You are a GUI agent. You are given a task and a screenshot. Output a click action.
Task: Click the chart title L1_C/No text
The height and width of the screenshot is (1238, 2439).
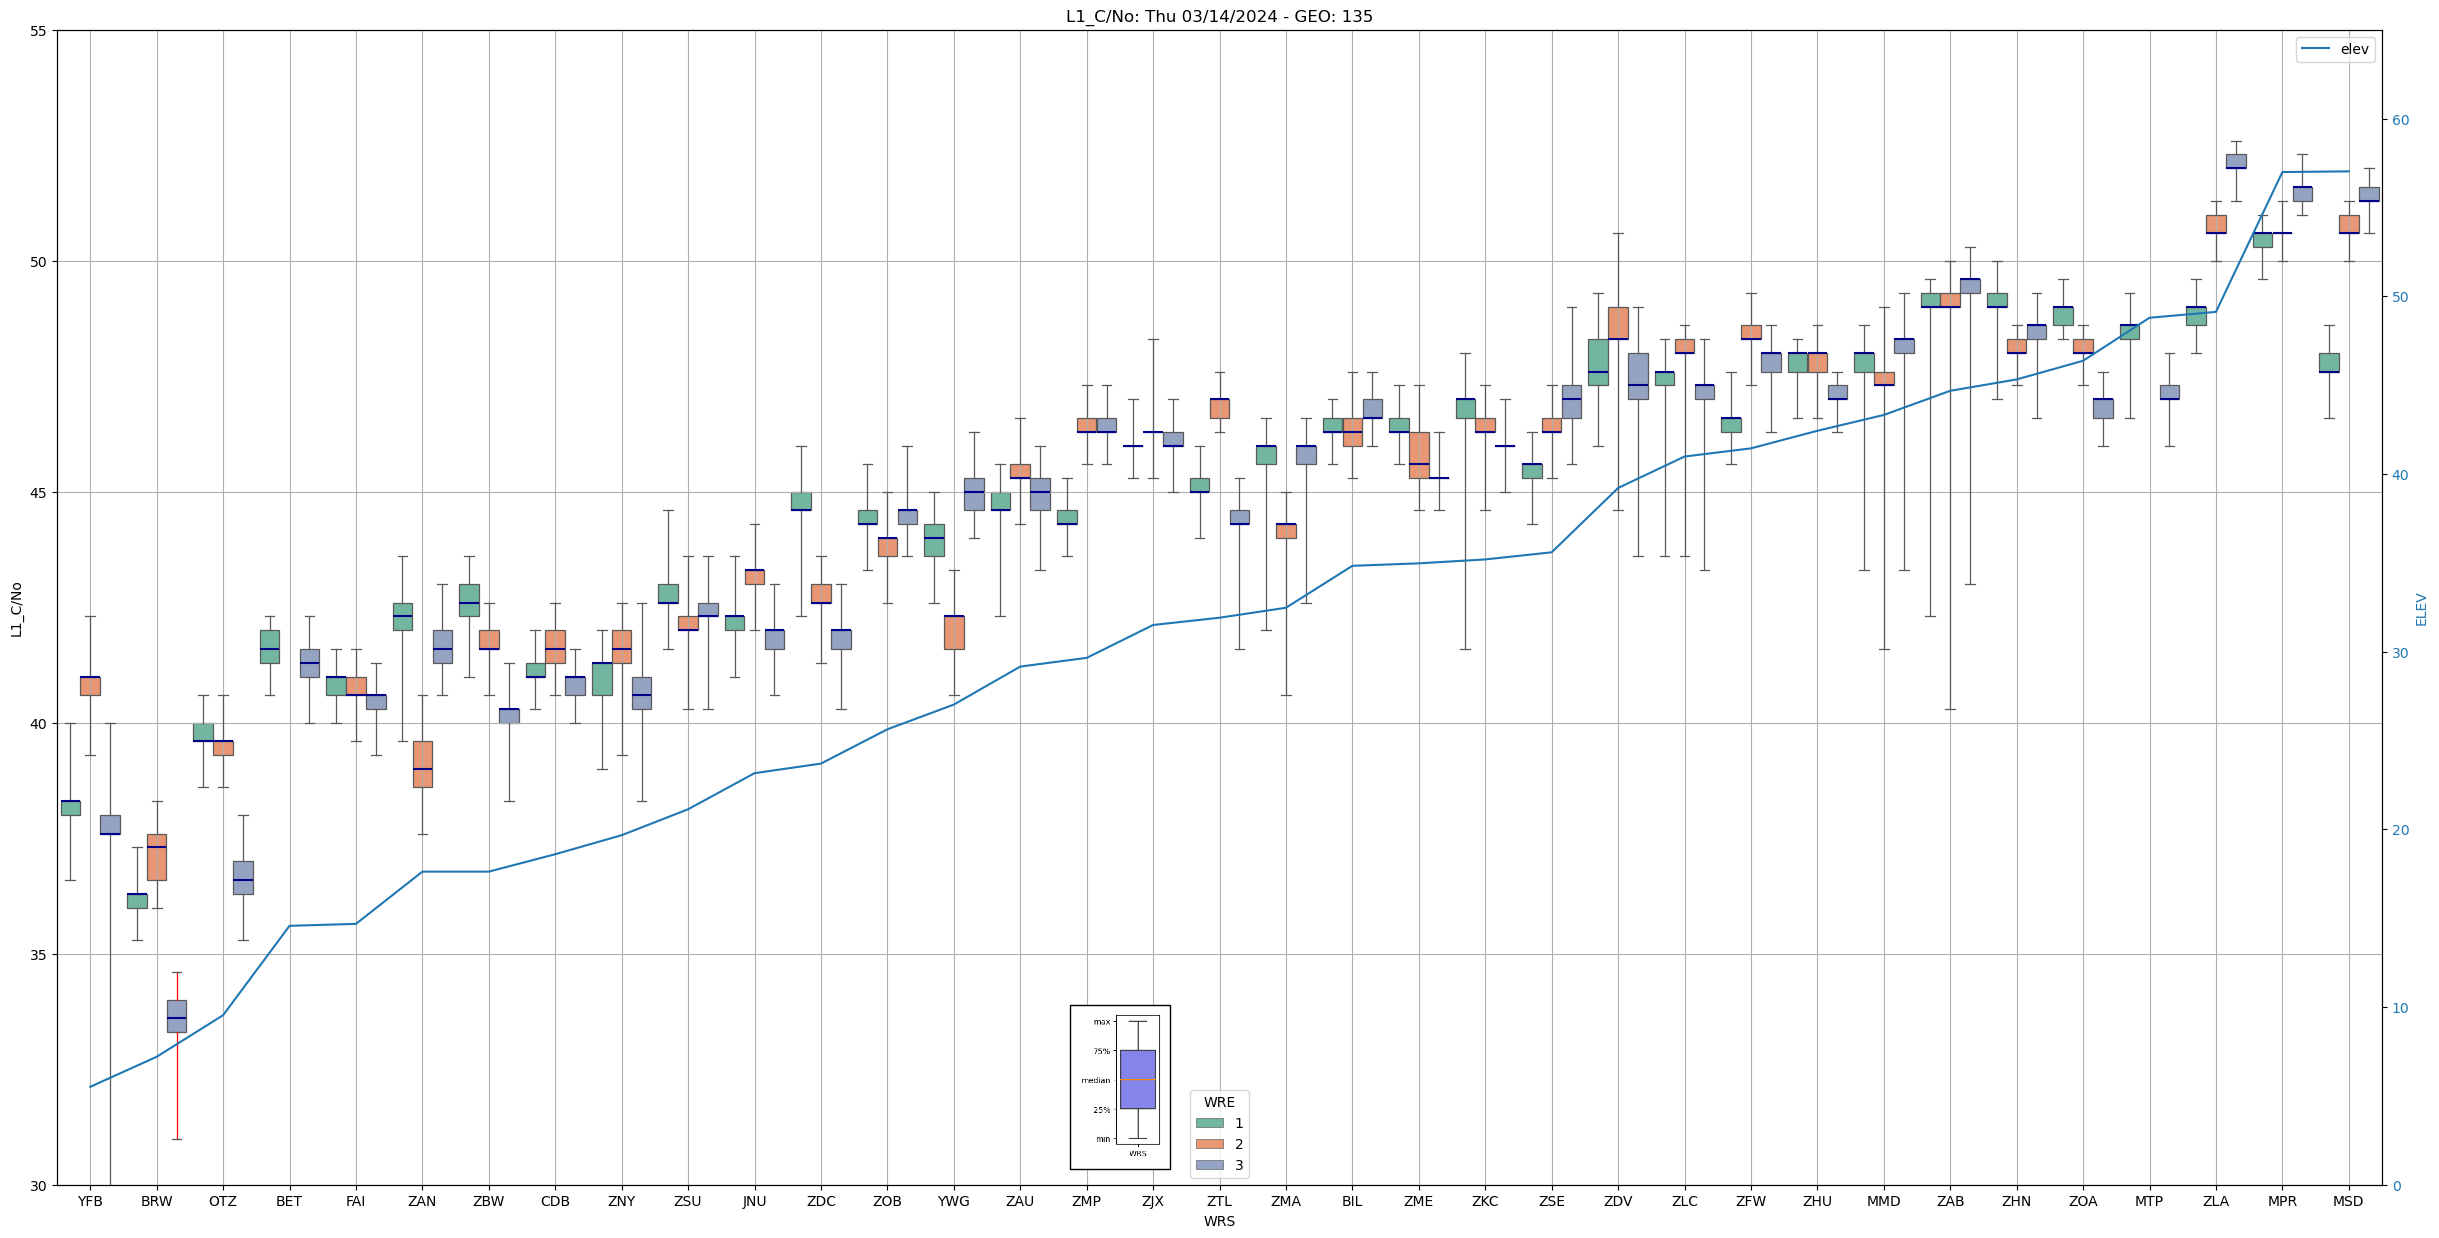click(1219, 16)
